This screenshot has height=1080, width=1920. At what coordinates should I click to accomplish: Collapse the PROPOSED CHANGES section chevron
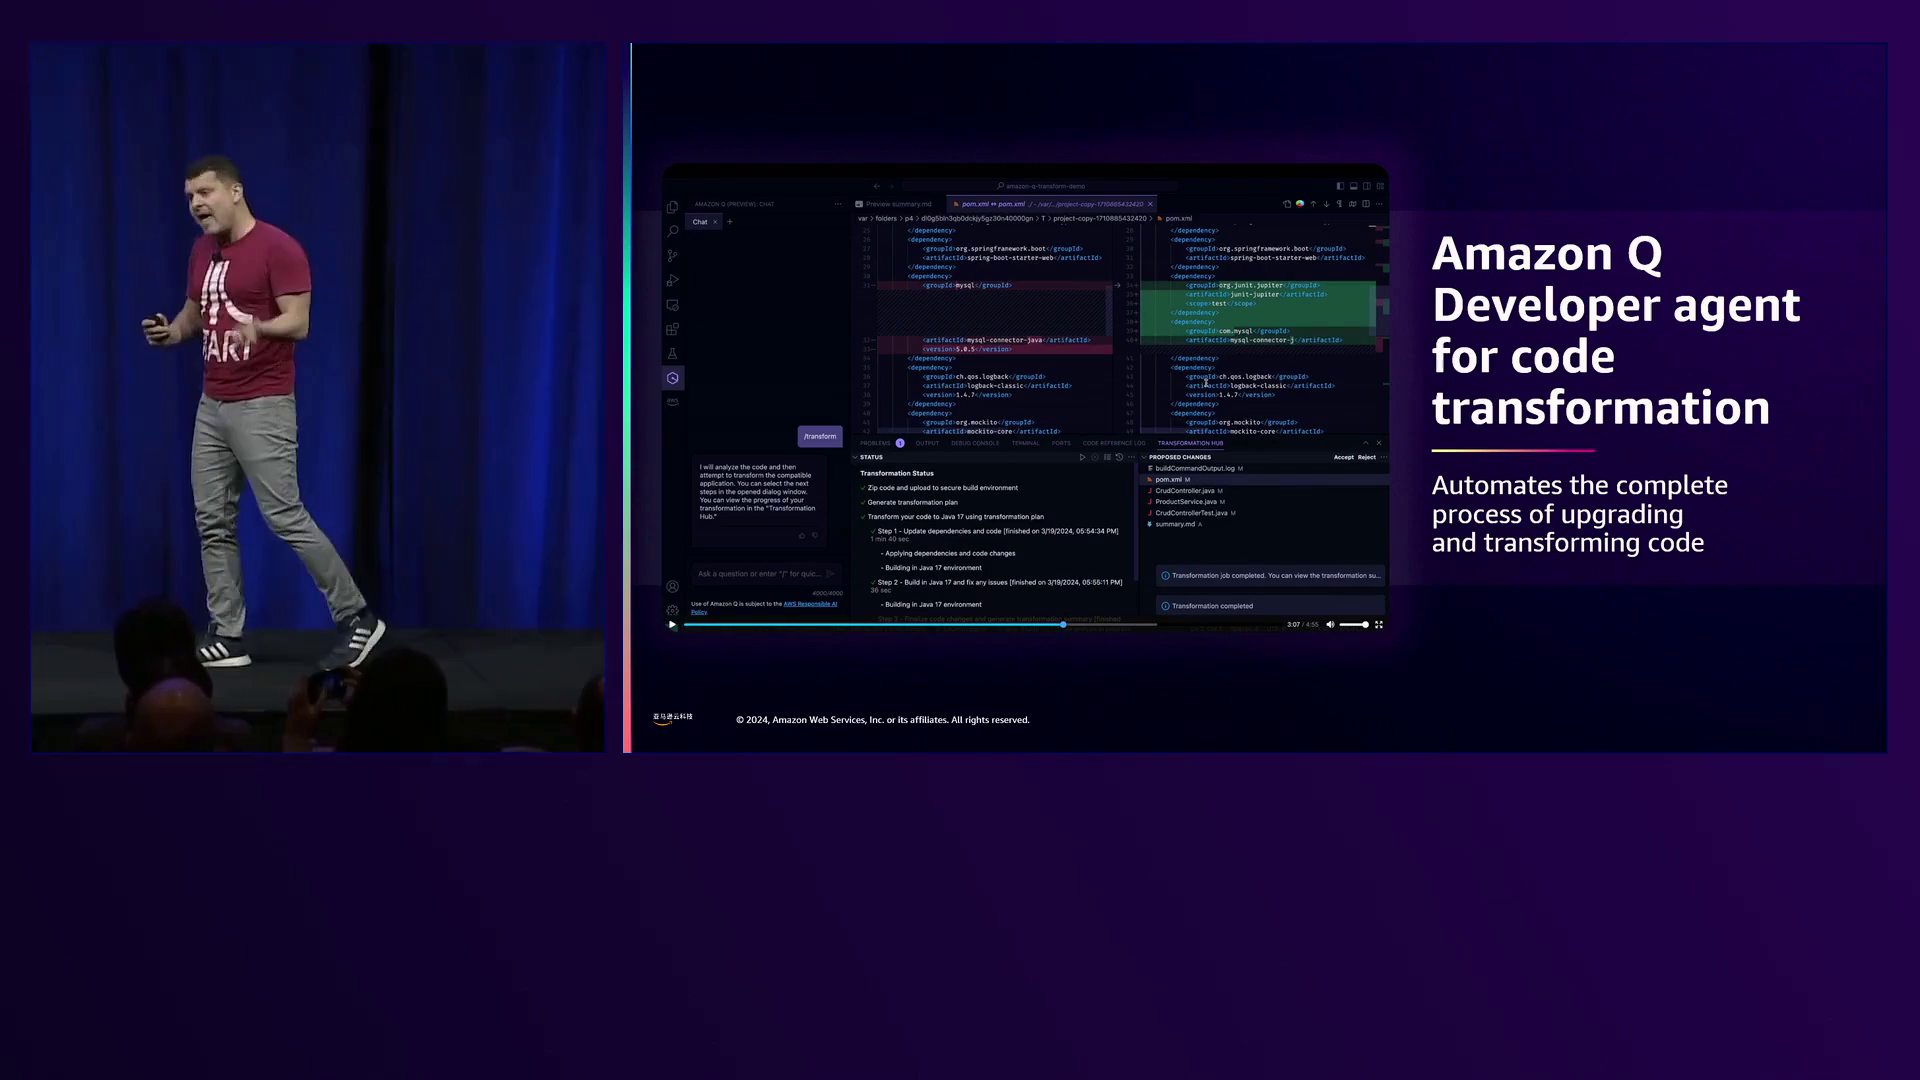[1144, 457]
